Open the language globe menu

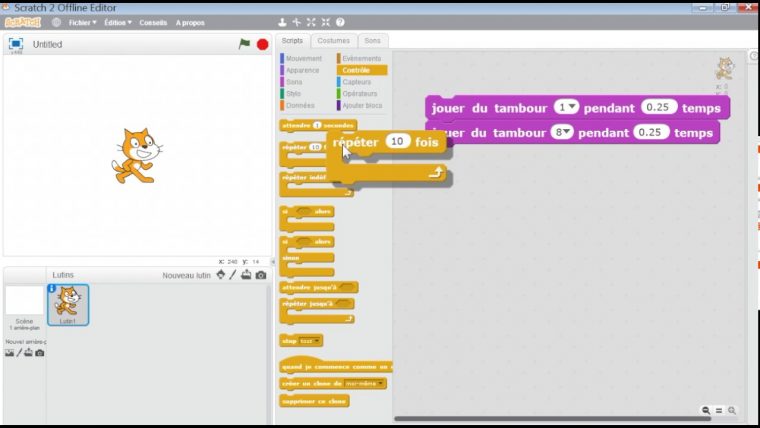click(x=56, y=22)
